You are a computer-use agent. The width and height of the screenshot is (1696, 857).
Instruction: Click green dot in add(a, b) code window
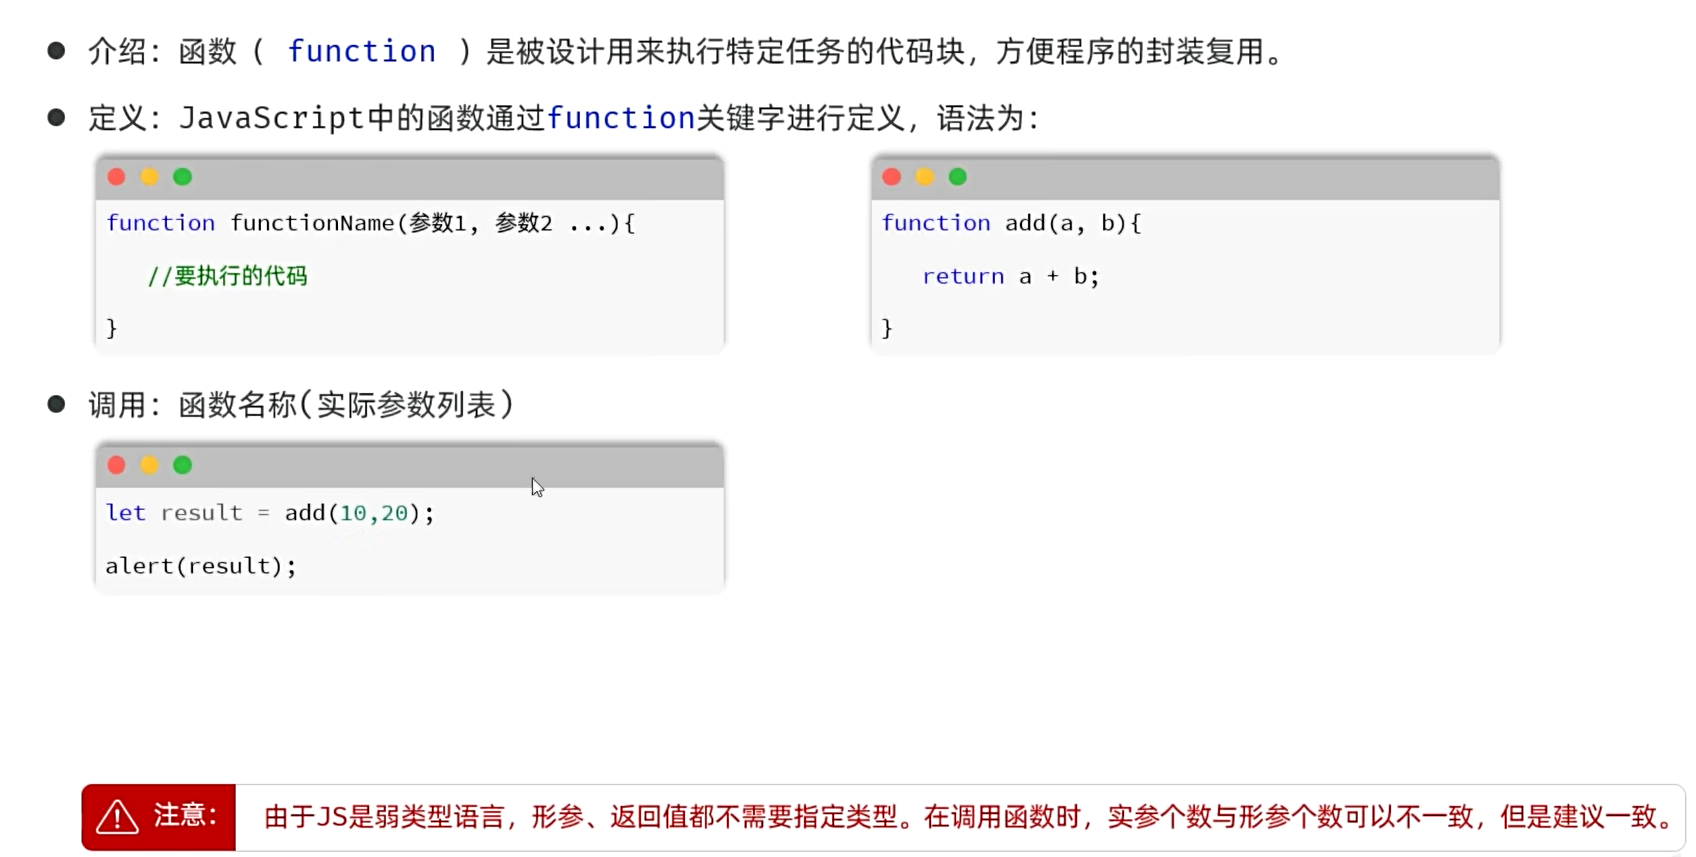[x=958, y=177]
